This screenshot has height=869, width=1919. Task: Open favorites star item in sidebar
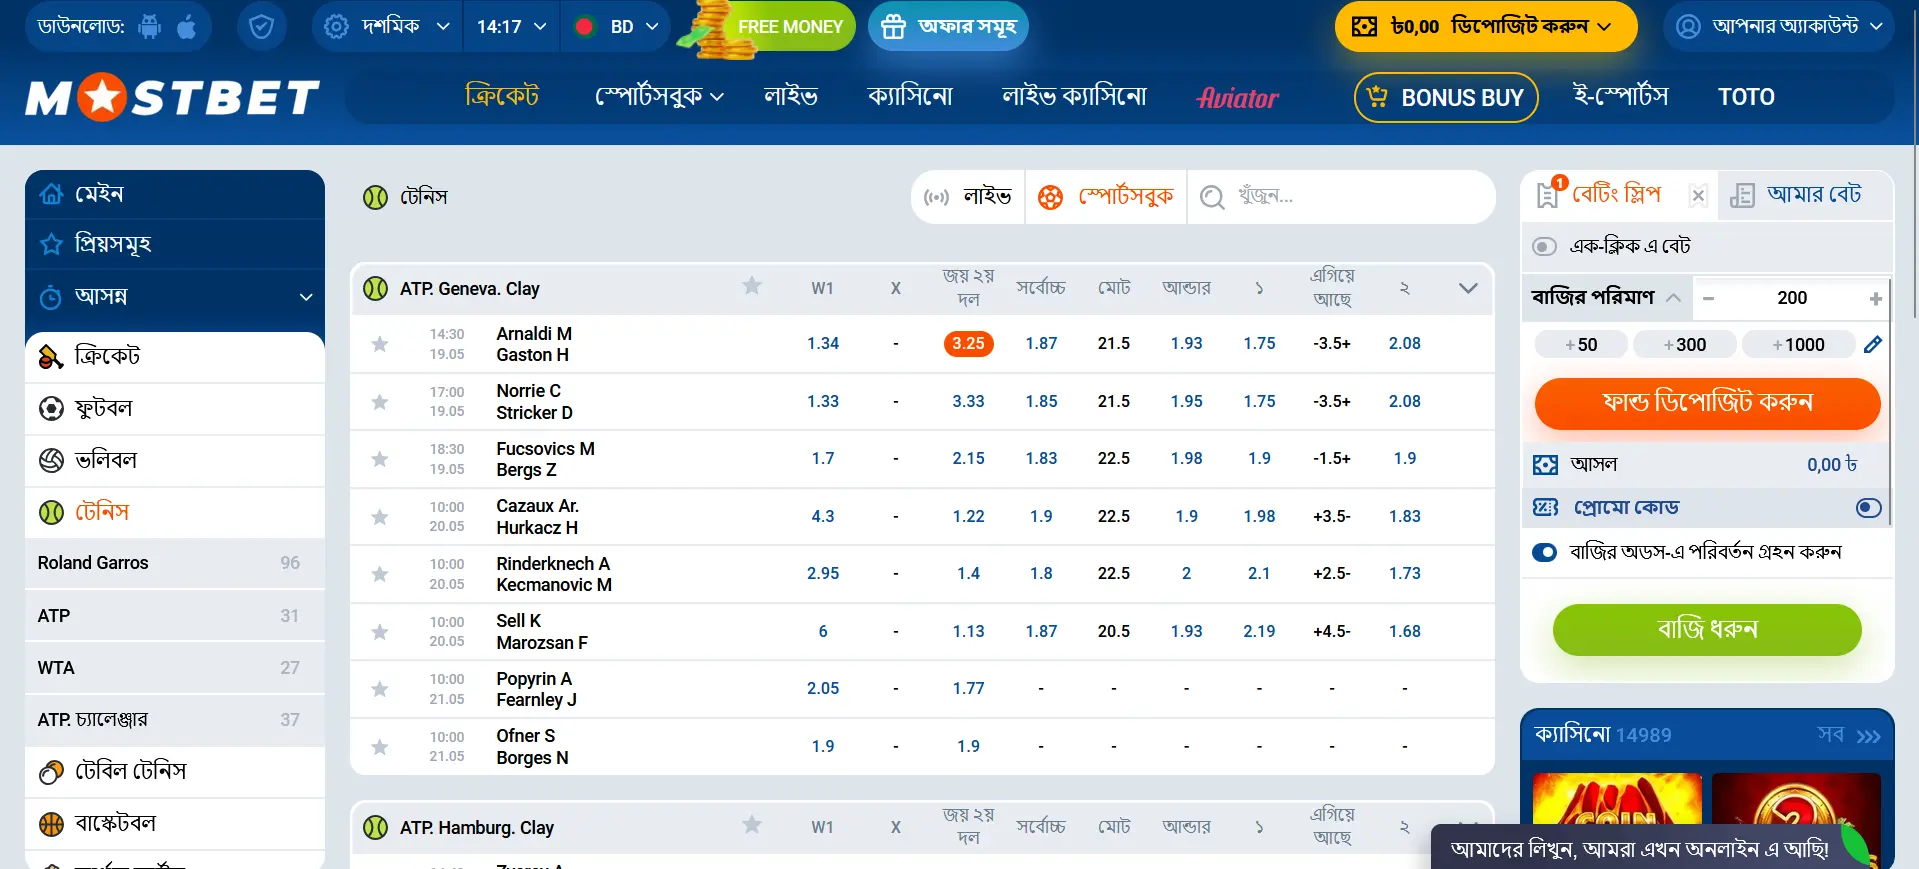click(x=175, y=244)
